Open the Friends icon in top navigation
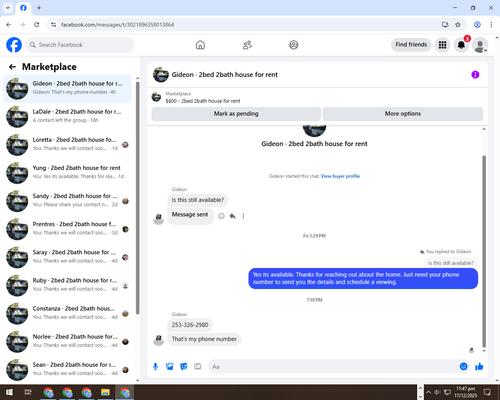Image resolution: width=500 pixels, height=400 pixels. click(x=247, y=45)
